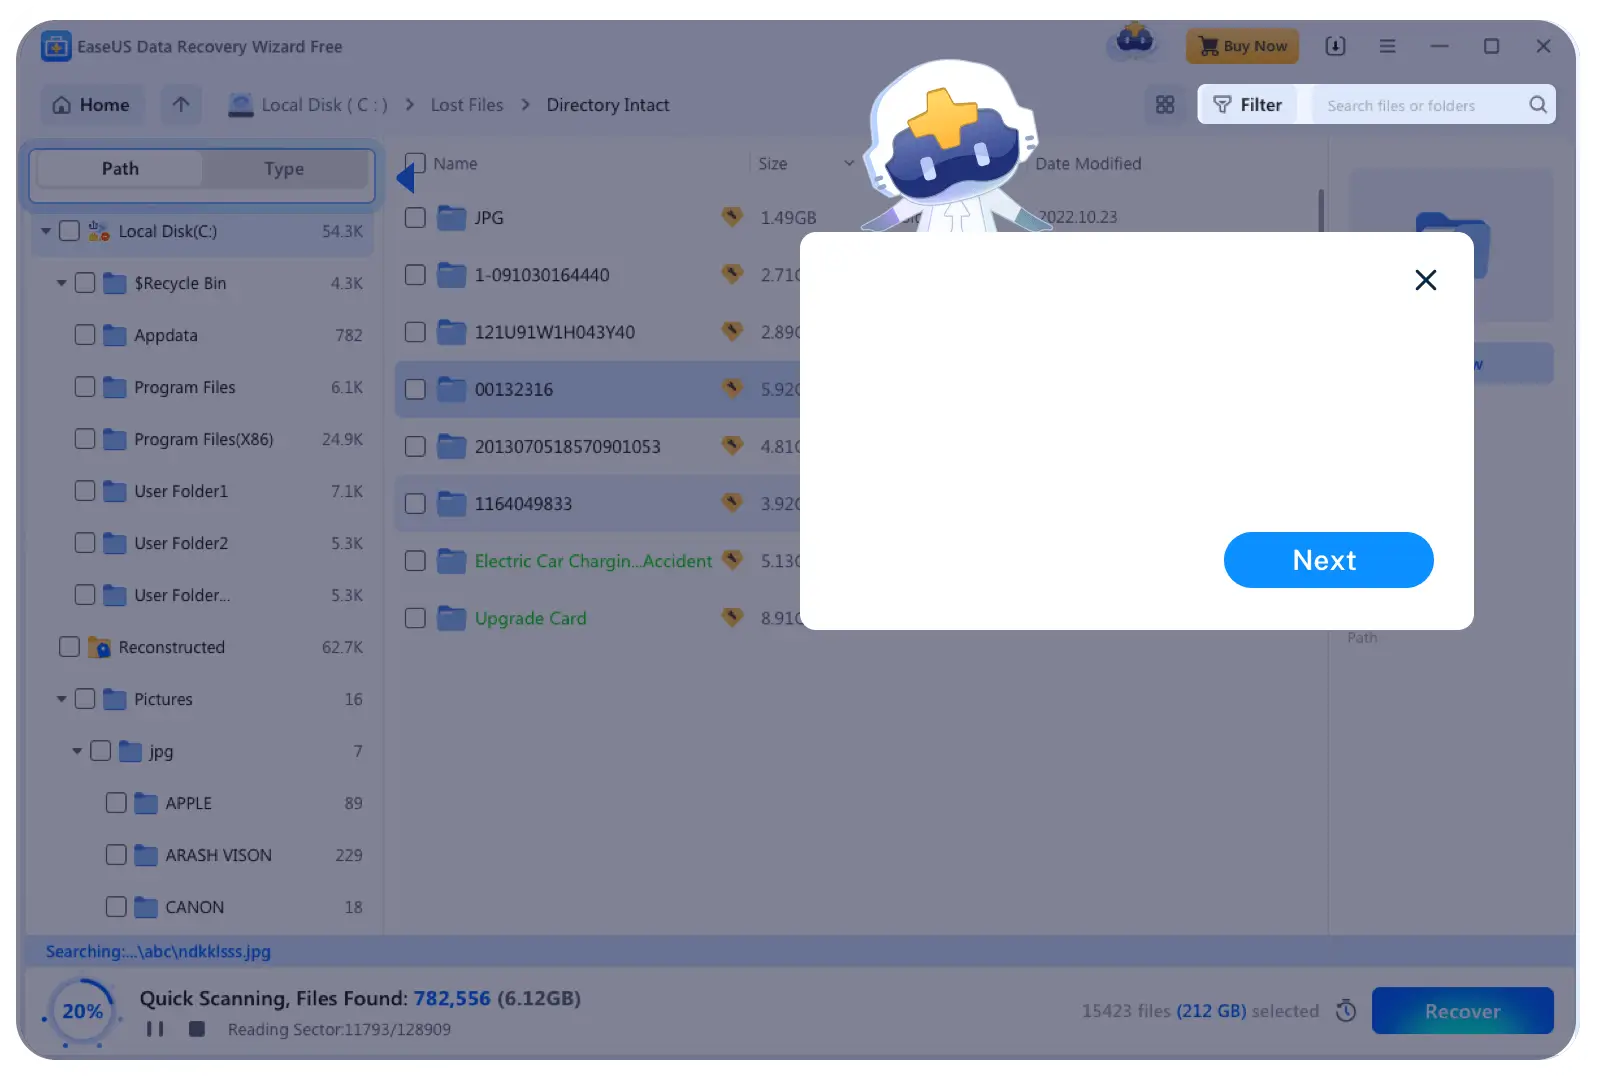This screenshot has height=1080, width=1600.
Task: Switch to the Type tab
Action: [x=284, y=169]
